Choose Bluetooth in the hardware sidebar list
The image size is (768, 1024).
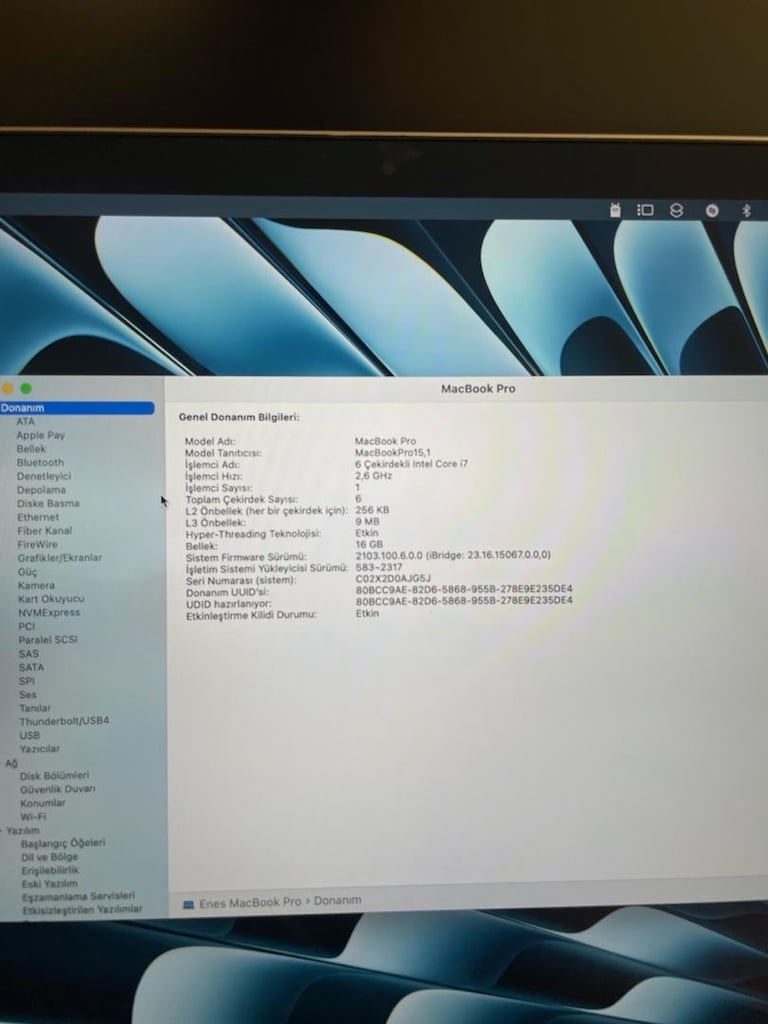pos(40,462)
